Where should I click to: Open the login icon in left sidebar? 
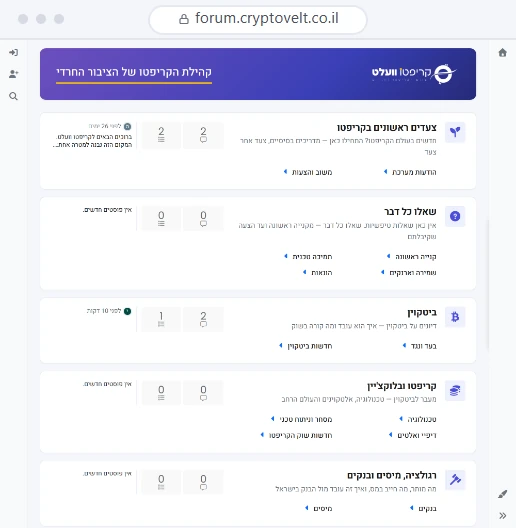13,53
